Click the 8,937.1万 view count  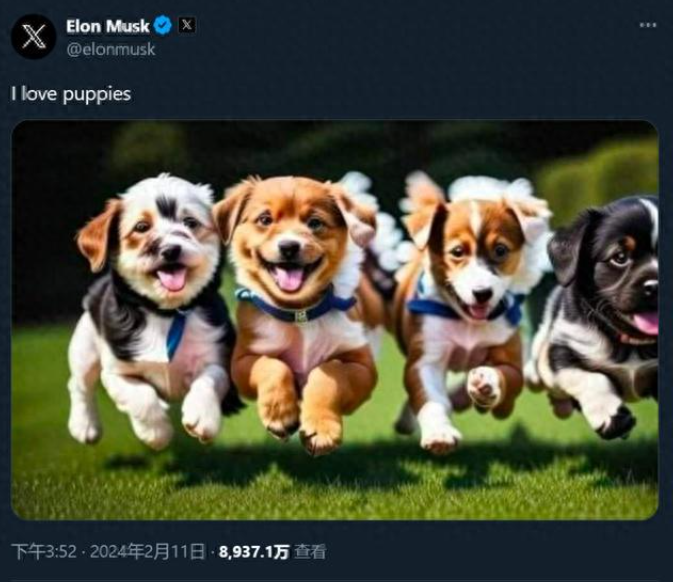tap(254, 552)
